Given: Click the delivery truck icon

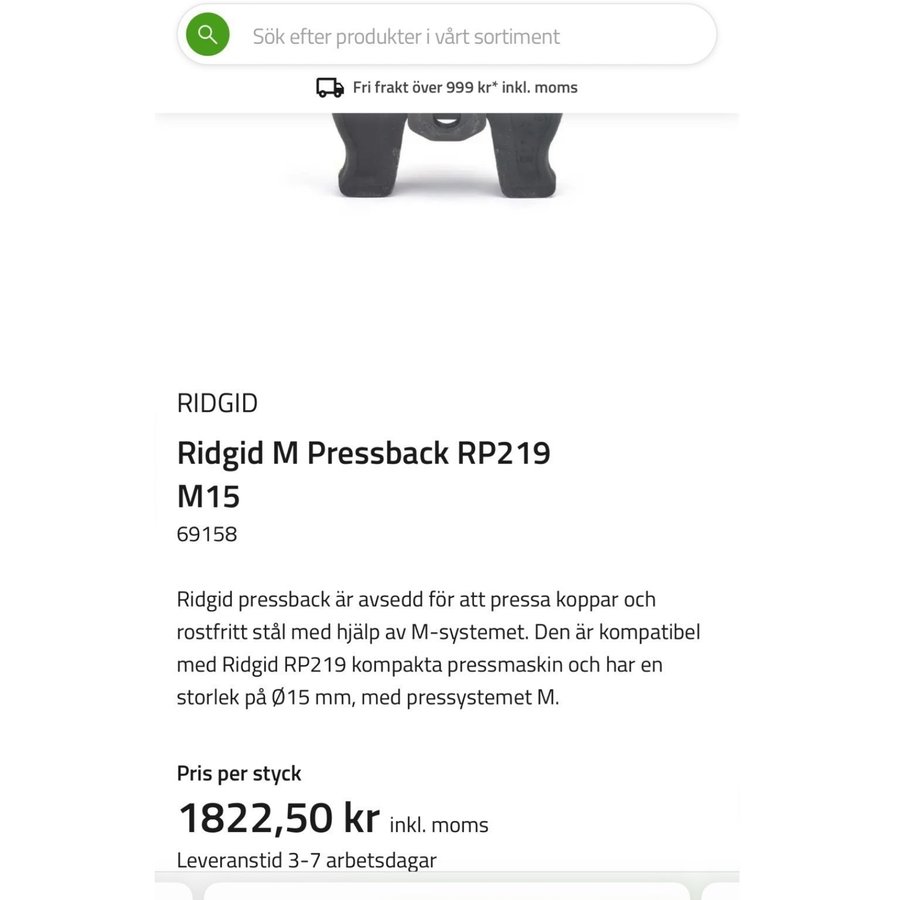Looking at the screenshot, I should point(330,88).
